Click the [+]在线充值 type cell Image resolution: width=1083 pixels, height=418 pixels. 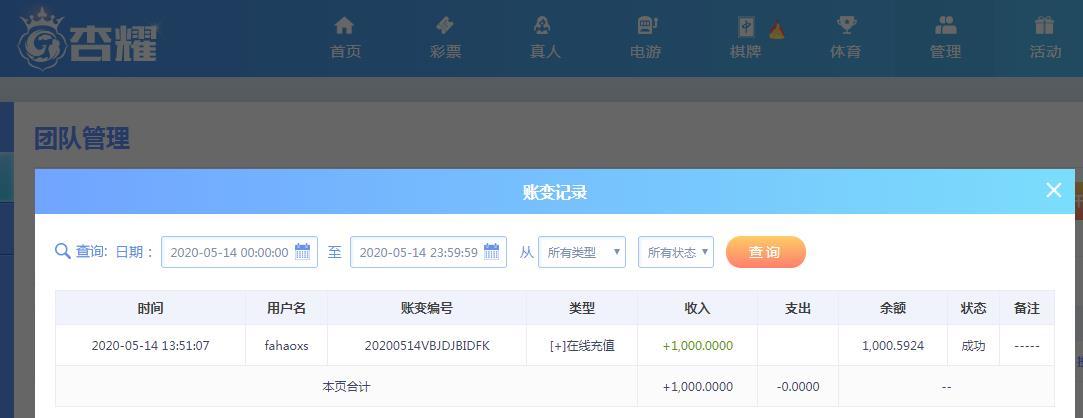[x=582, y=345]
